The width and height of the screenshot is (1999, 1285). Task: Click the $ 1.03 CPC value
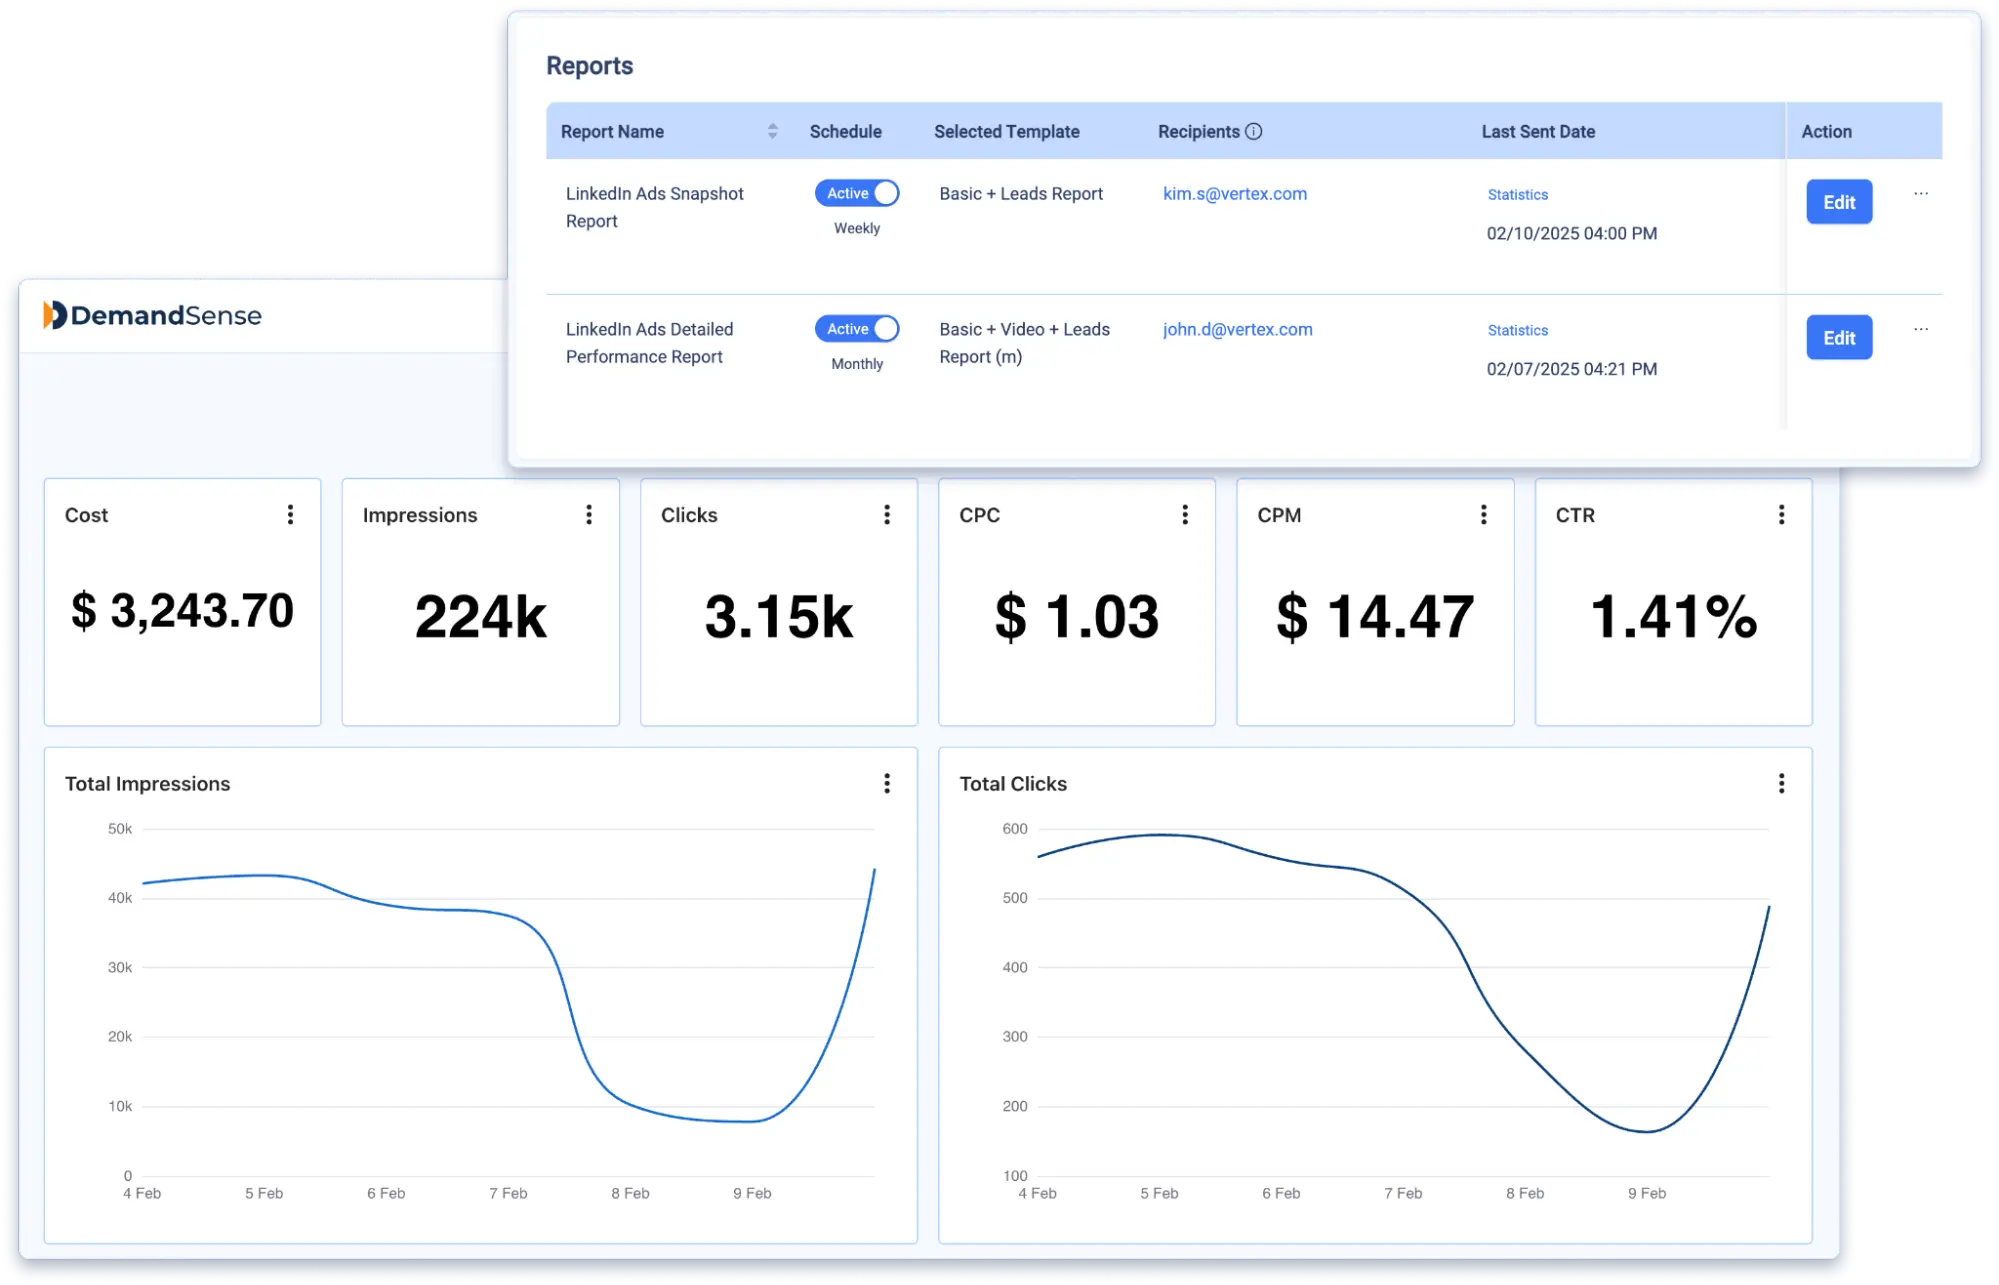click(x=1077, y=617)
